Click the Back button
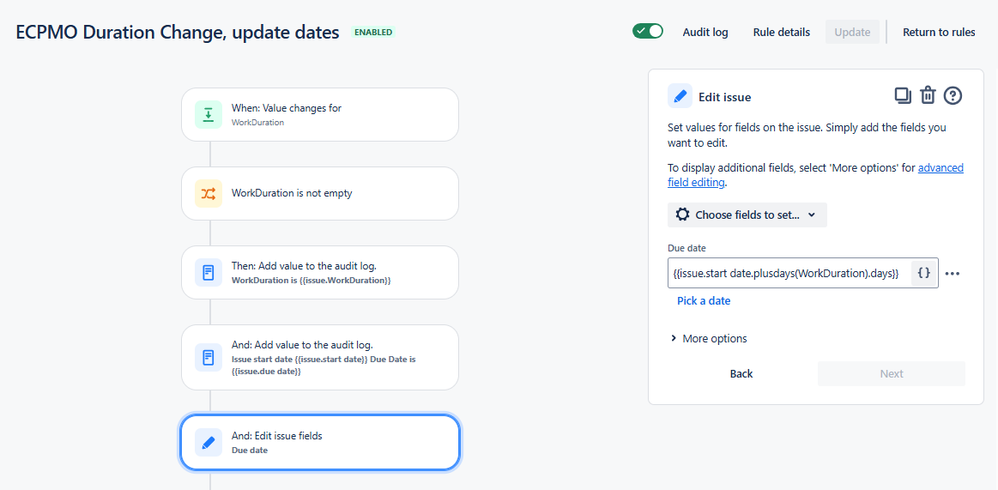 pyautogui.click(x=741, y=374)
